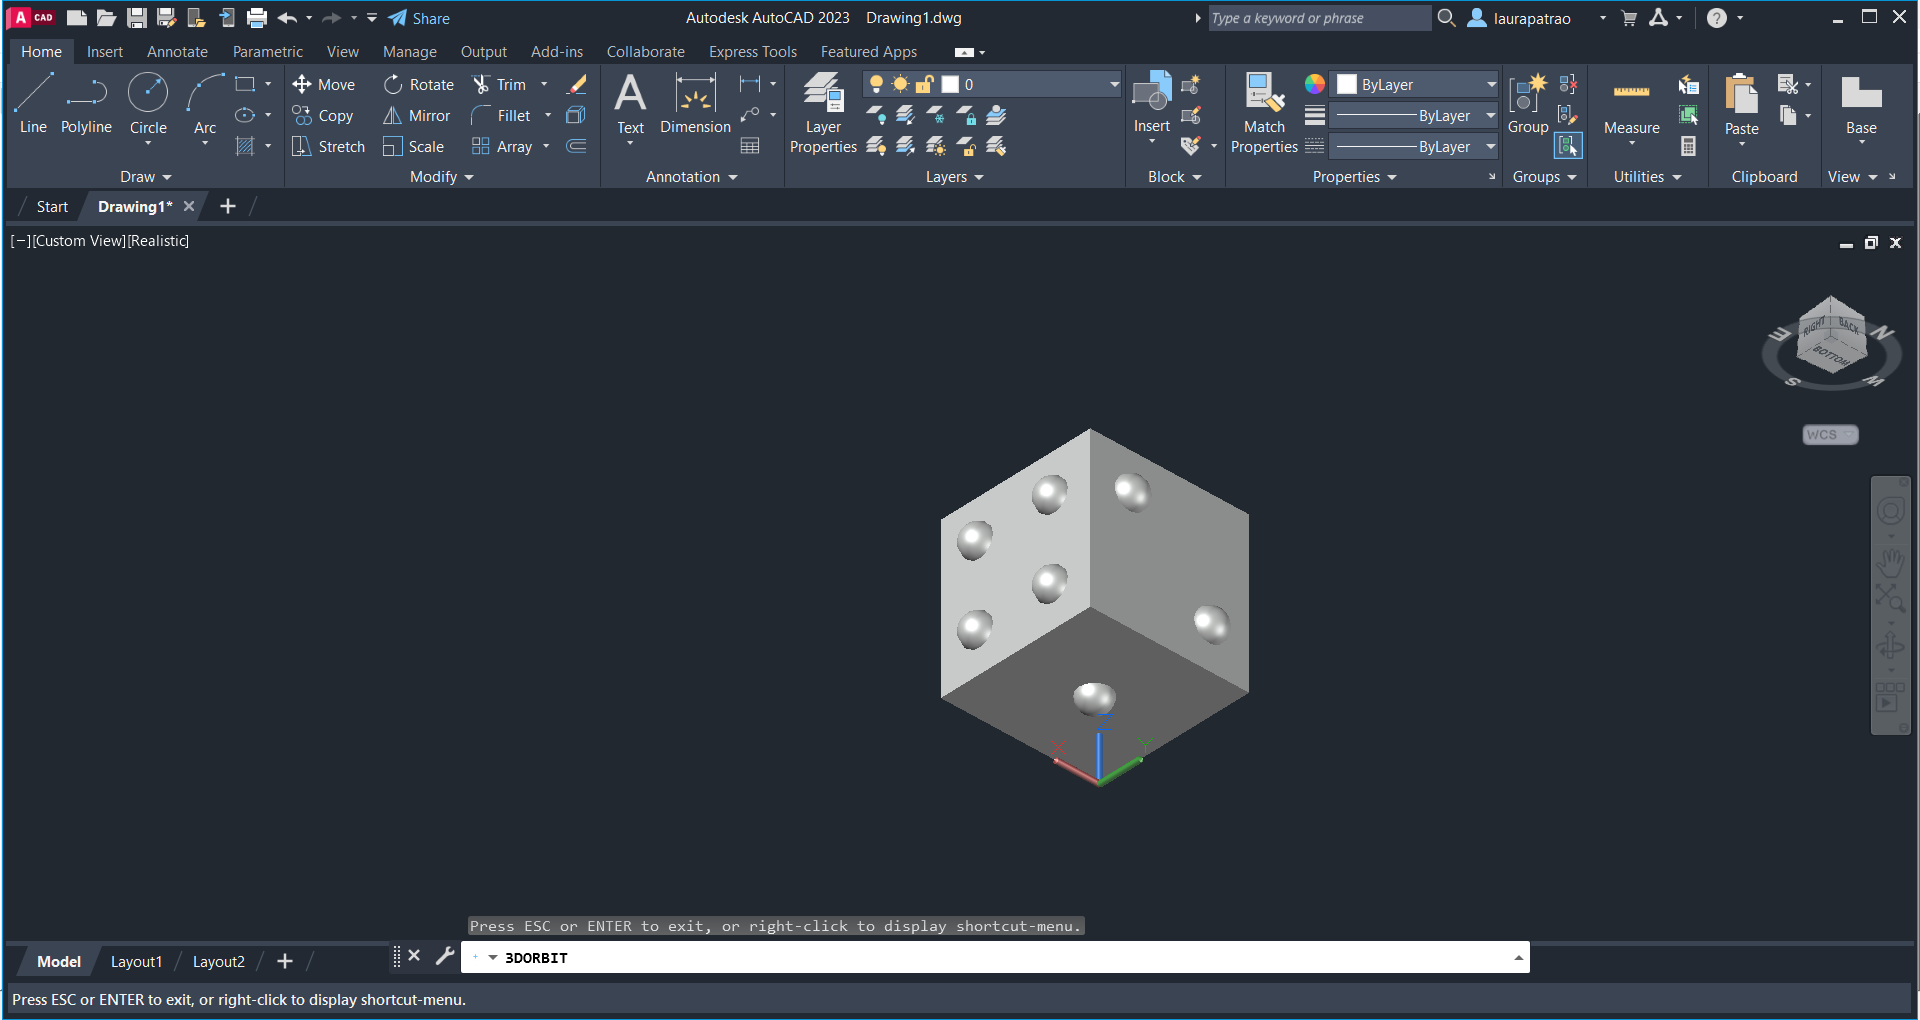Click the Plot printer icon
The width and height of the screenshot is (1920, 1020).
point(257,18)
